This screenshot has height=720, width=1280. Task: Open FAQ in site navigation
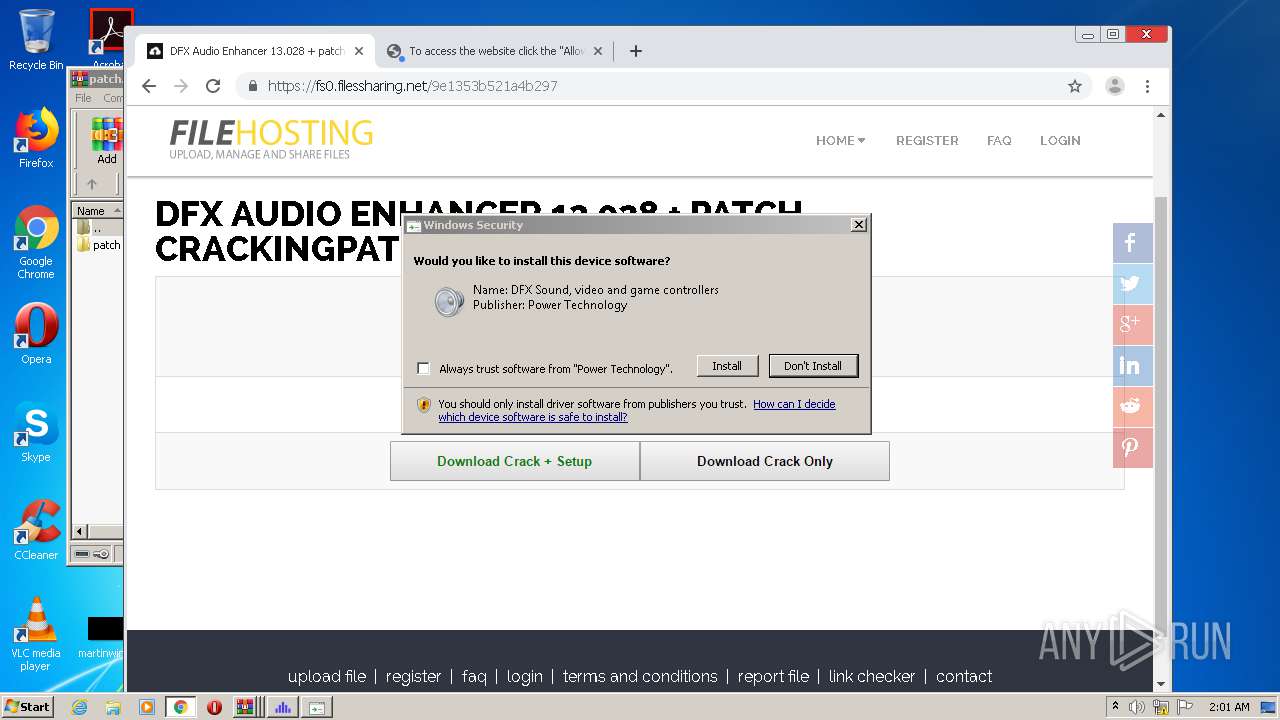coord(999,140)
